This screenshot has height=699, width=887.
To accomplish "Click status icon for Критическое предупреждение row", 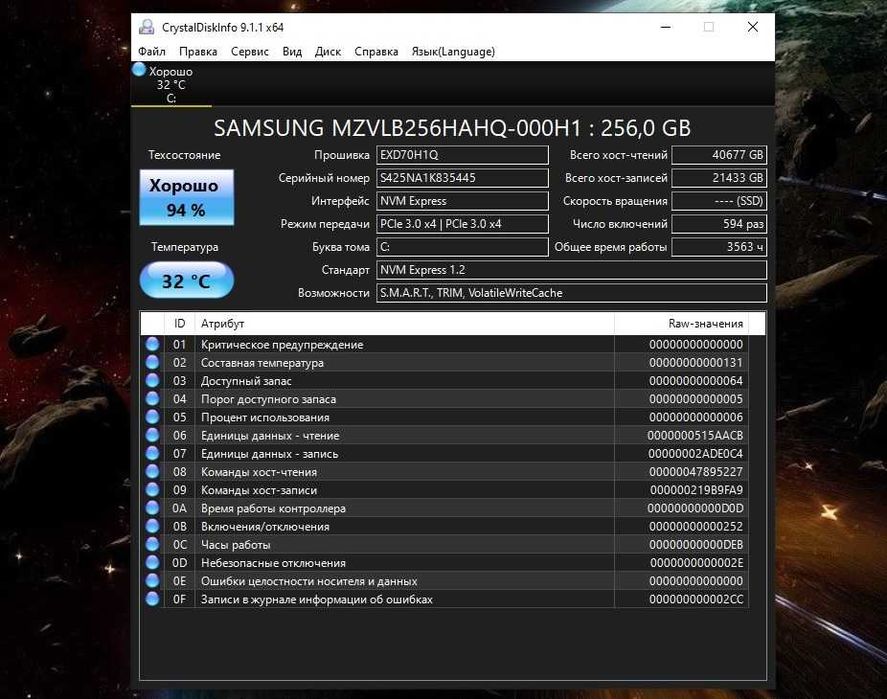I will 152,344.
